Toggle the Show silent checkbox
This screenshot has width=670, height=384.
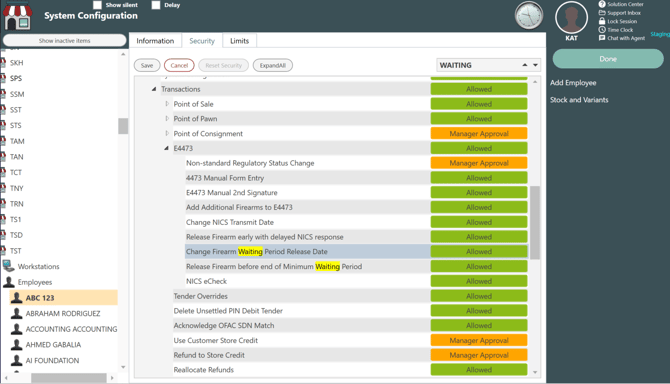click(x=97, y=5)
